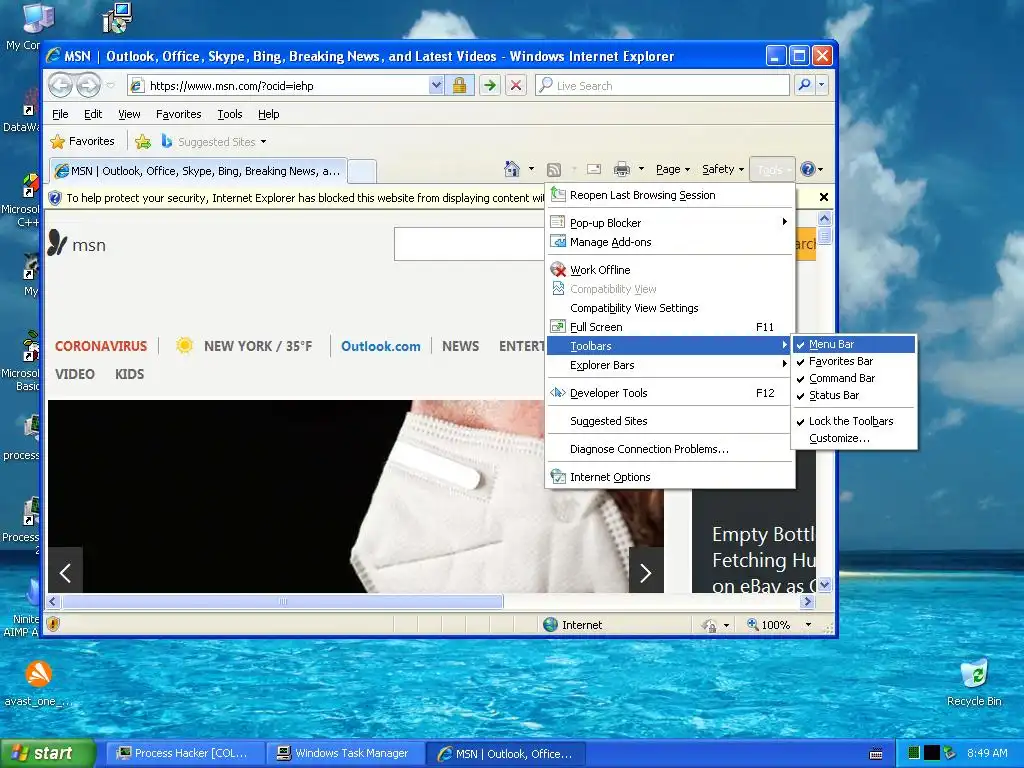Open the search provider dropdown arrow
1024x768 pixels.
point(822,85)
